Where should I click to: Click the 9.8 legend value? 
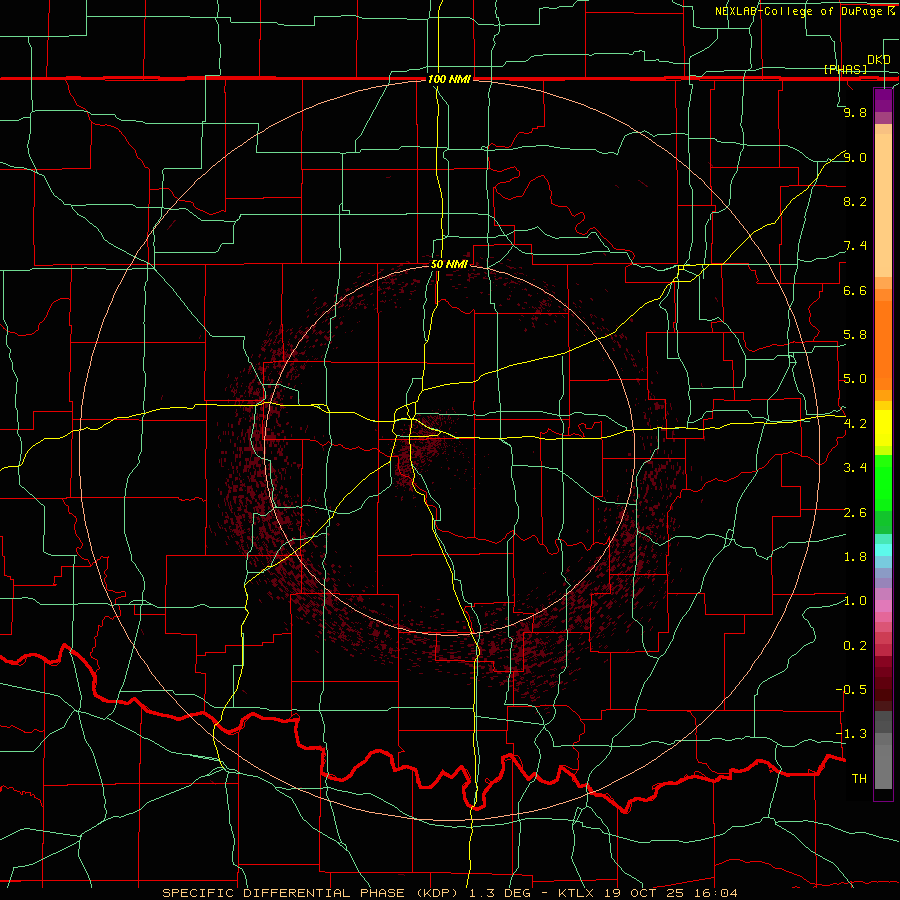click(x=855, y=112)
